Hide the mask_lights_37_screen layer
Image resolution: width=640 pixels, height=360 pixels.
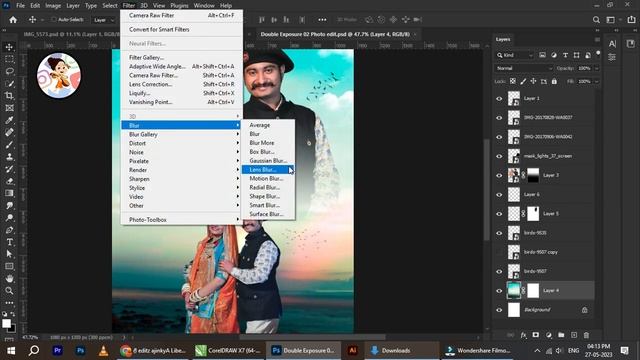pos(499,156)
